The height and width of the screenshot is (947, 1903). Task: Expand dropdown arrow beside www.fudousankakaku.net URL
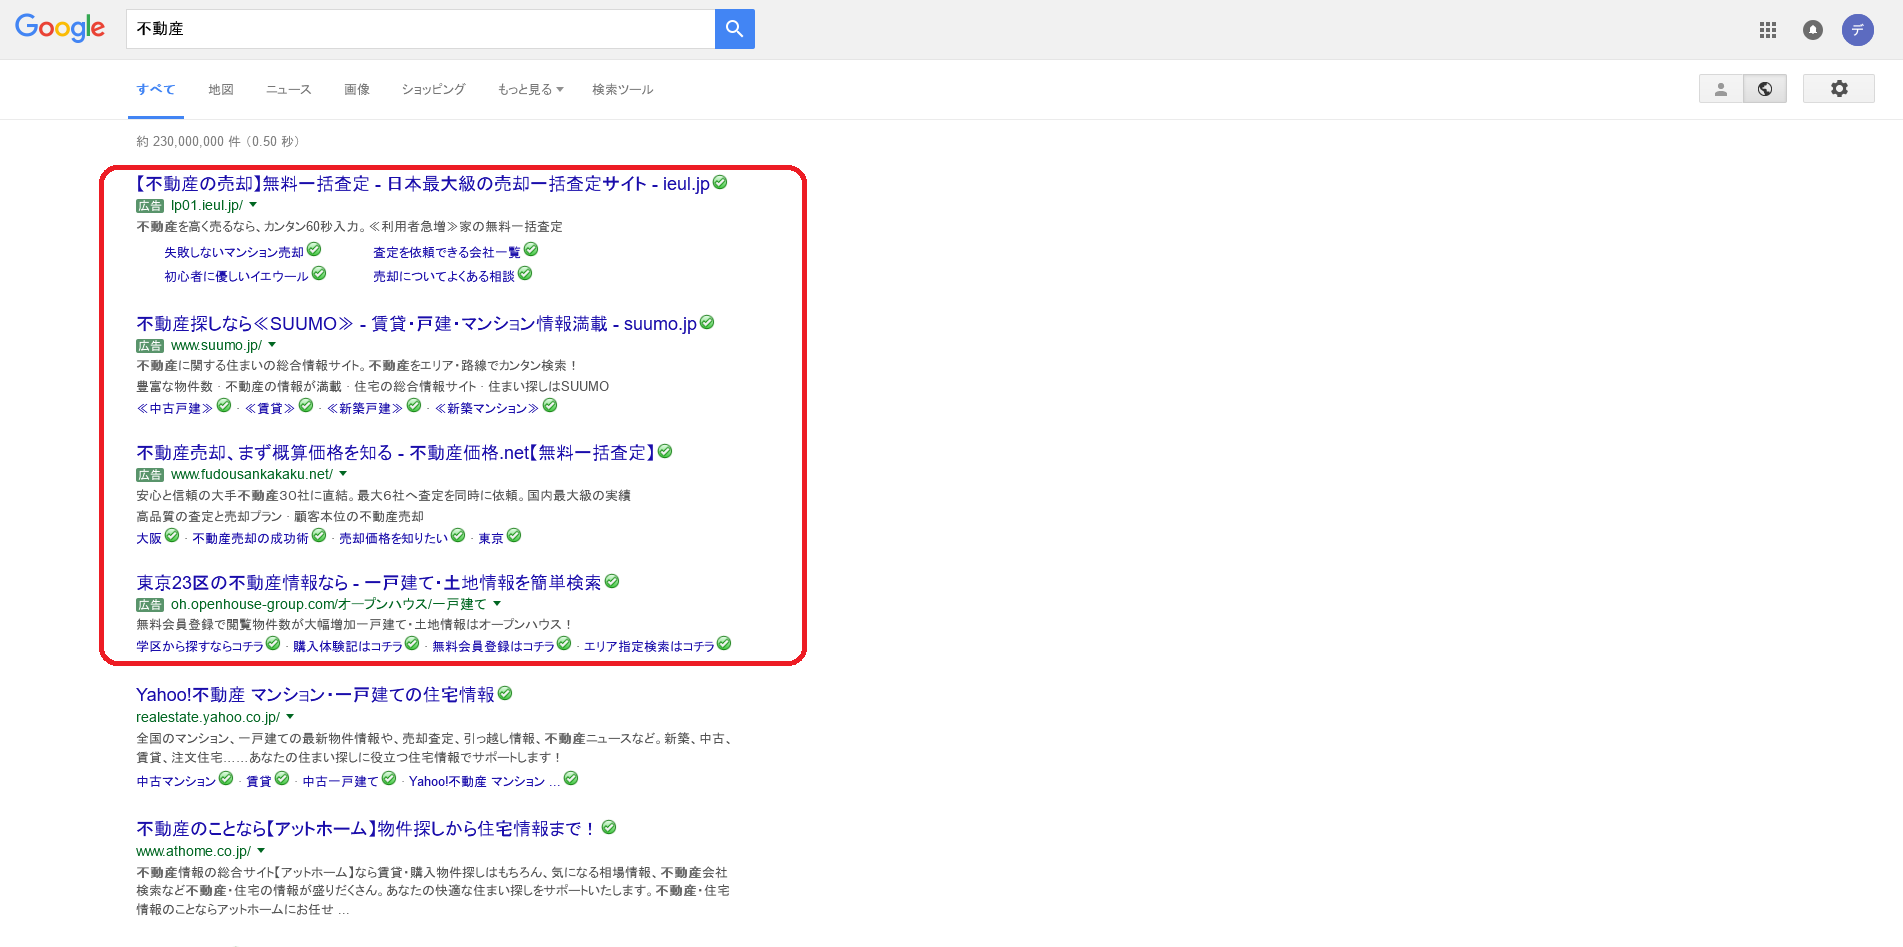point(343,474)
